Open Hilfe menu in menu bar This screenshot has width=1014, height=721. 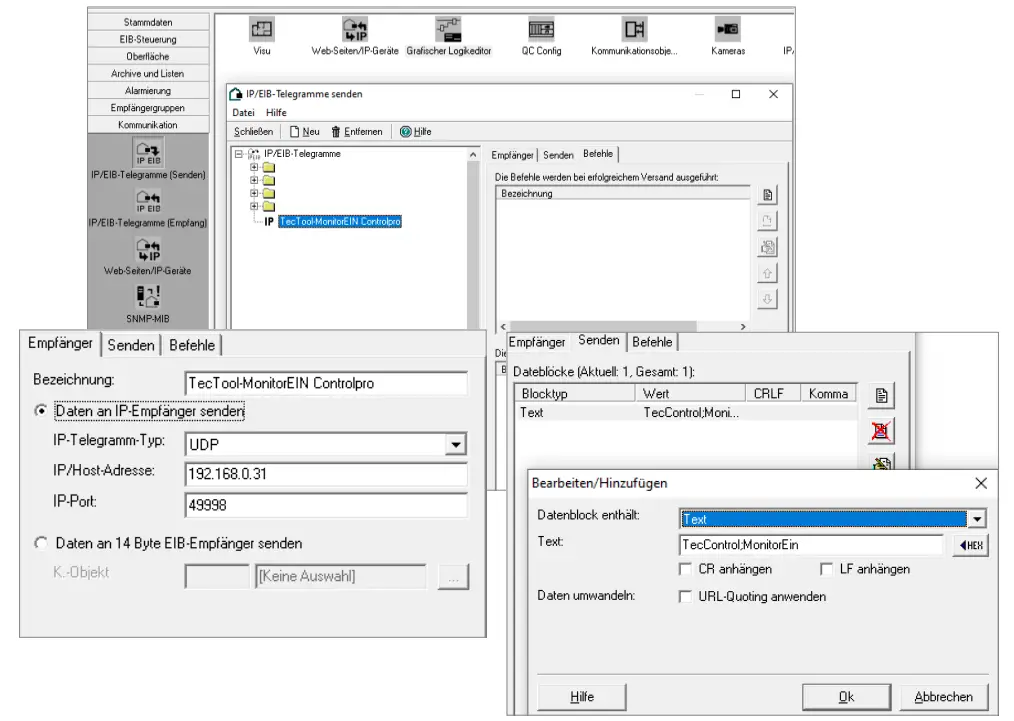[276, 113]
